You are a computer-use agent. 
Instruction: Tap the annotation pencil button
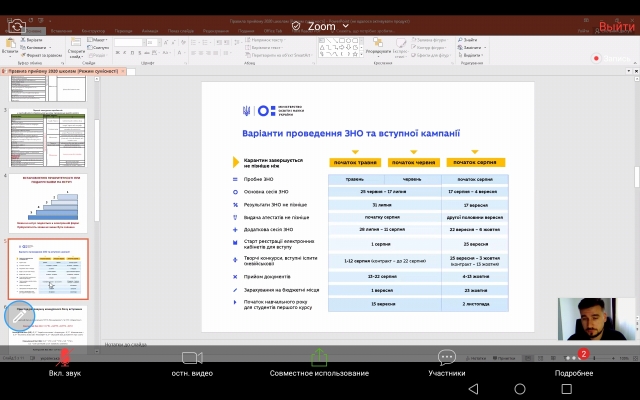point(21,315)
